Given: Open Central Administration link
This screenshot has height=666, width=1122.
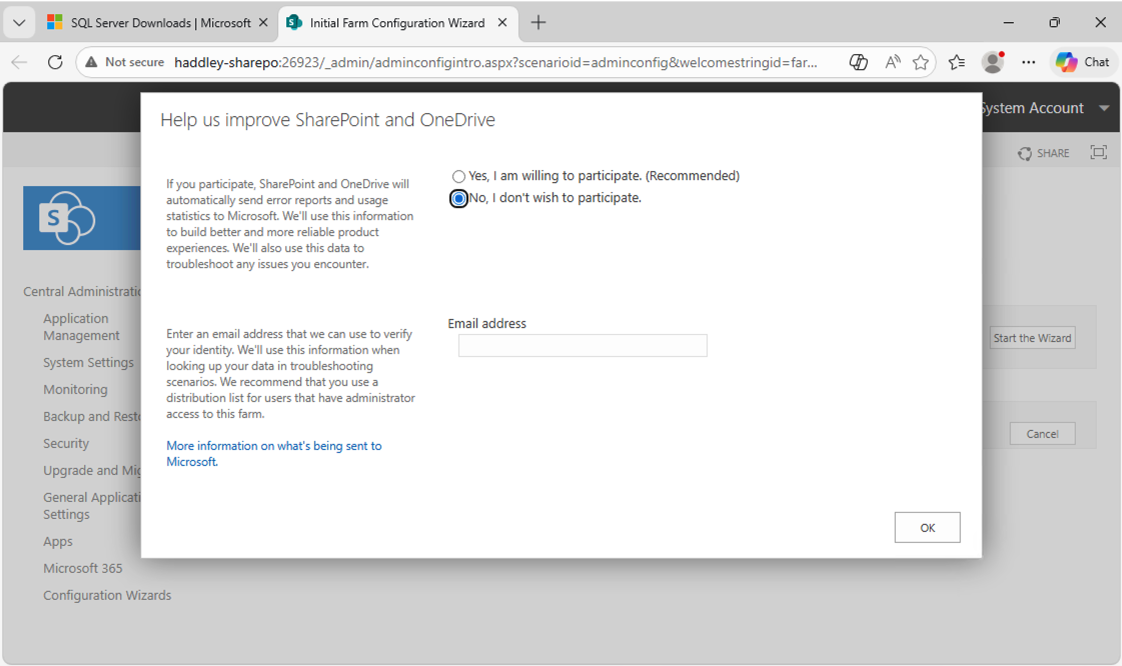Looking at the screenshot, I should pyautogui.click(x=82, y=291).
